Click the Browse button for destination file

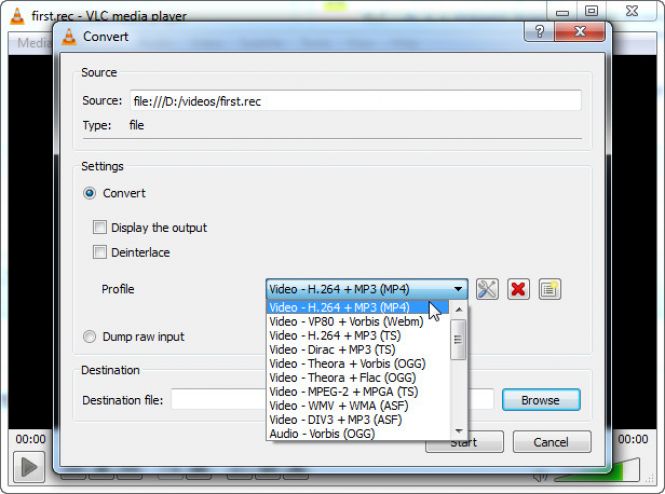(541, 400)
